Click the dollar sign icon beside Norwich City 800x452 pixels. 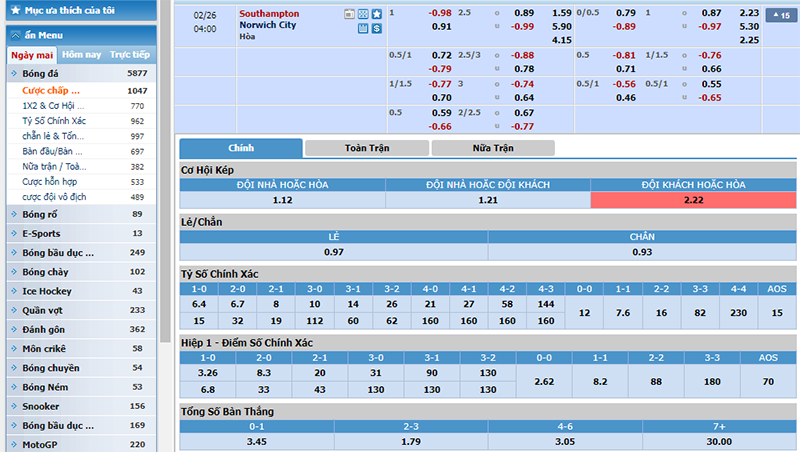pyautogui.click(x=377, y=28)
